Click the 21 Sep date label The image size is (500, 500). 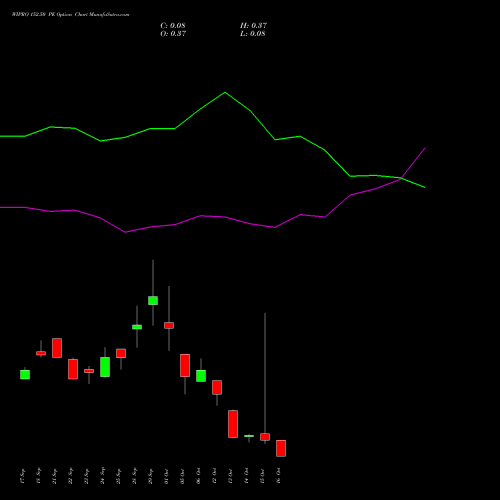tap(55, 476)
